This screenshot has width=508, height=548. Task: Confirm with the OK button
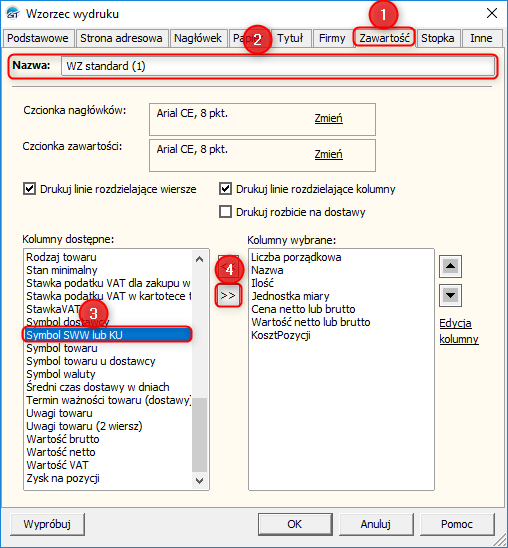pos(295,524)
